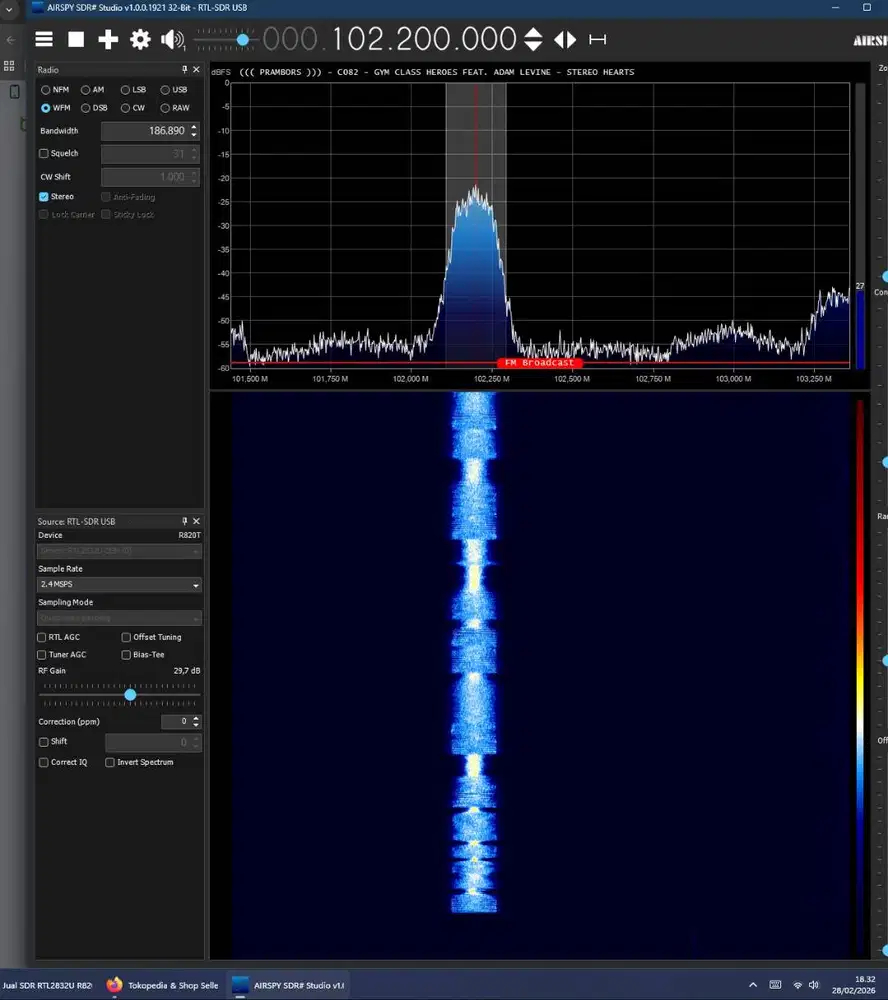Turn on Tuner AGC

[42, 655]
